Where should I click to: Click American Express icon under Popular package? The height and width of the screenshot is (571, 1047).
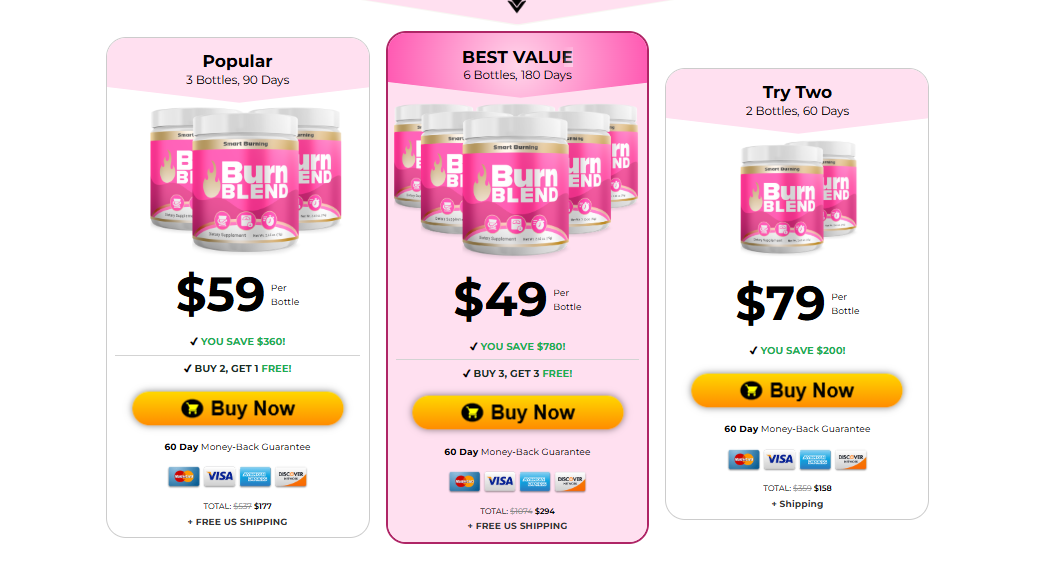tap(255, 476)
